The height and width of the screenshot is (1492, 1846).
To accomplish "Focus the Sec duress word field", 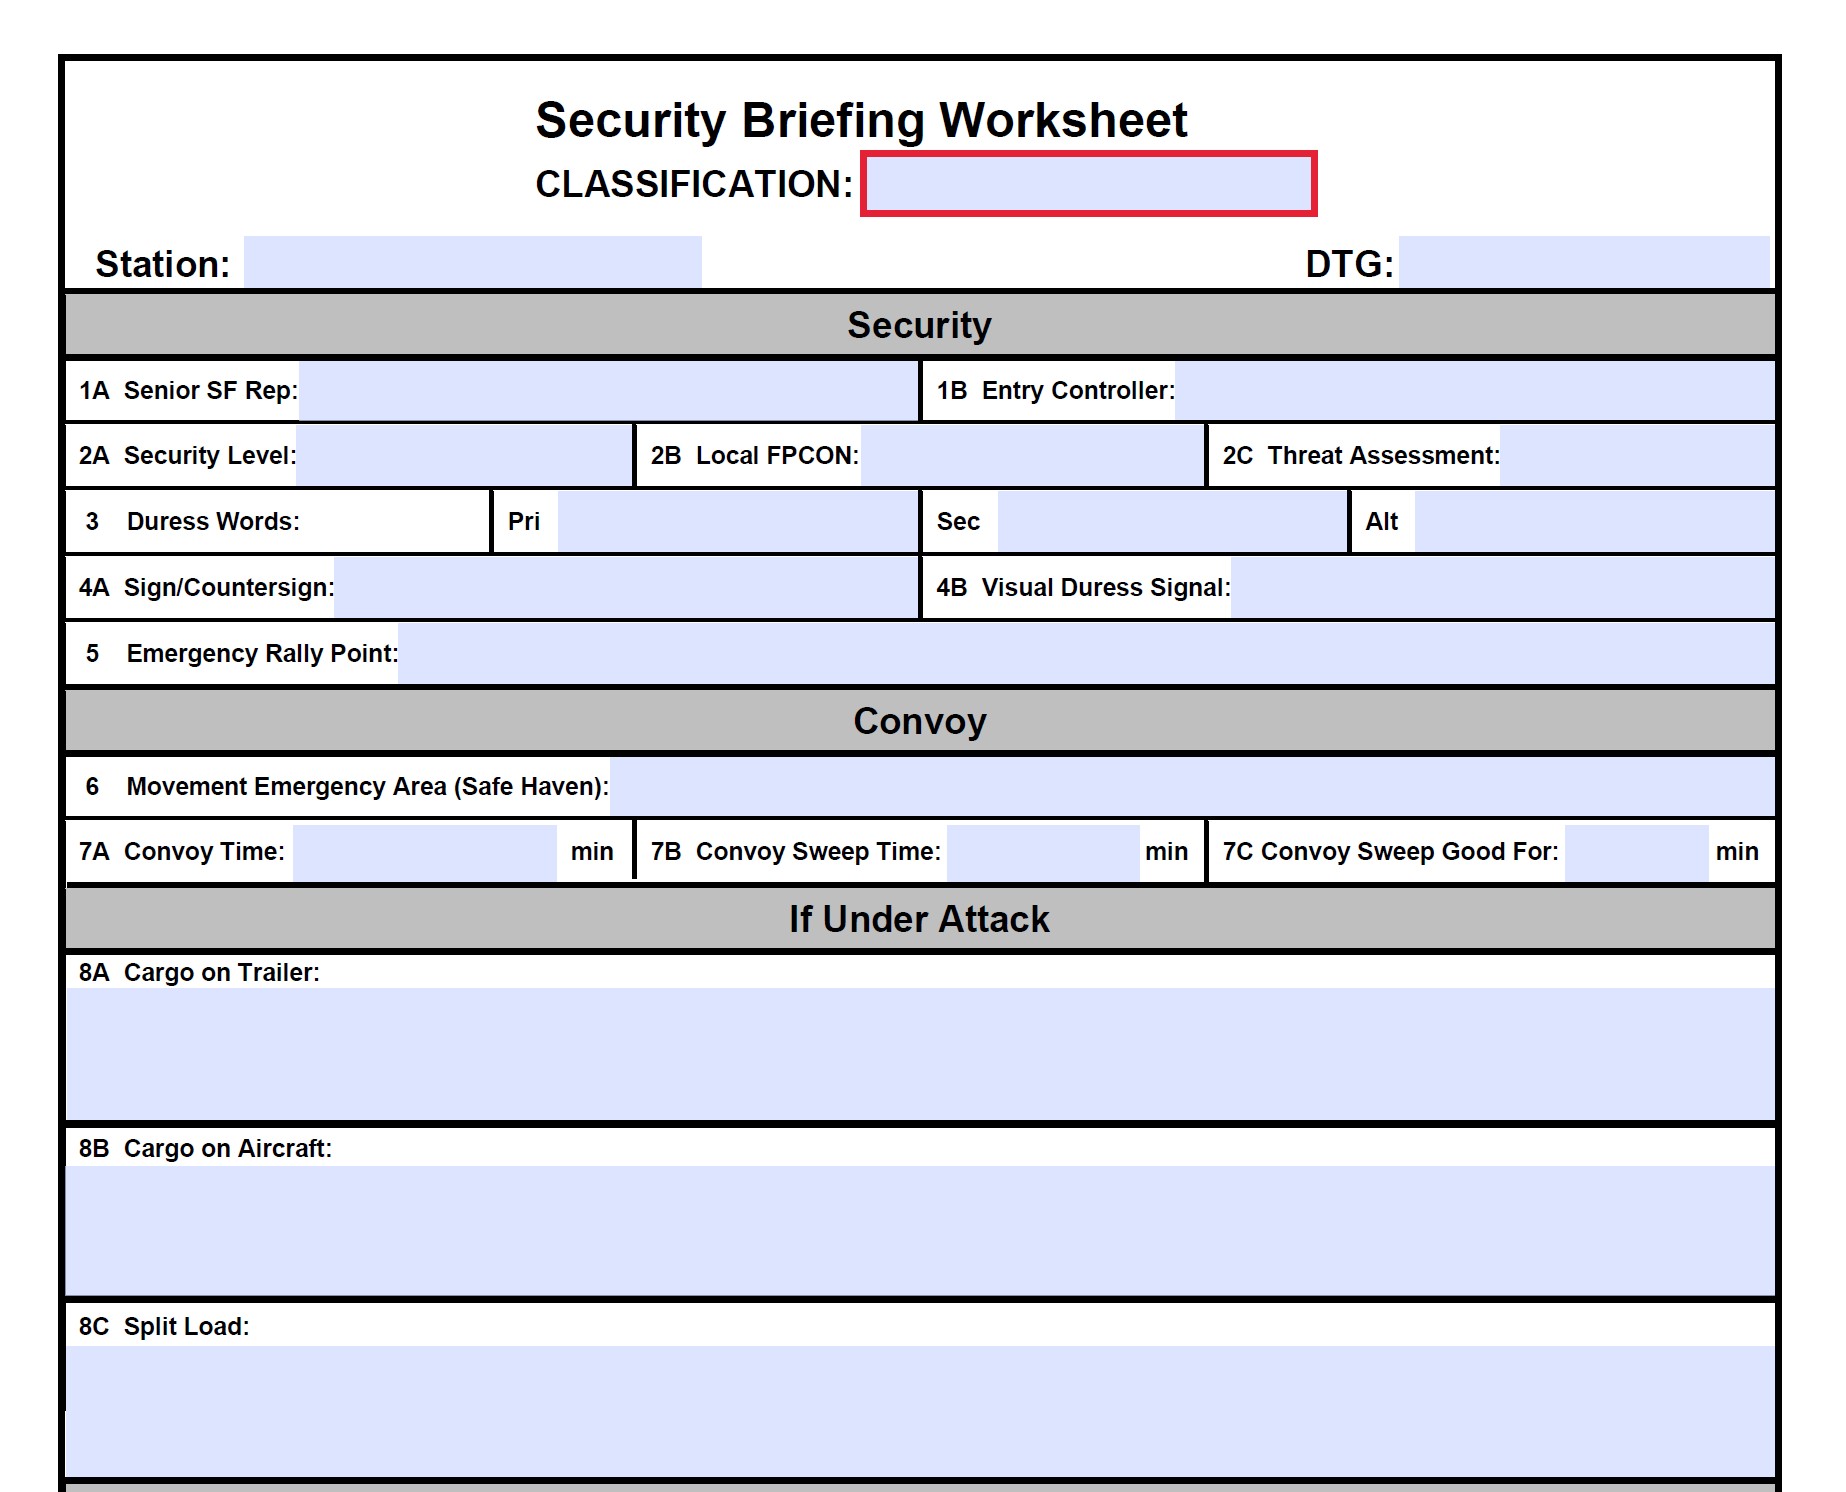I will tap(1172, 522).
